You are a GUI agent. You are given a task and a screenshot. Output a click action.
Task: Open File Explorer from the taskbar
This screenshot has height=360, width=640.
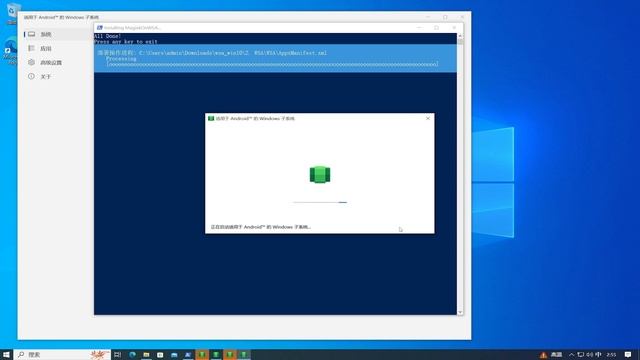point(146,355)
